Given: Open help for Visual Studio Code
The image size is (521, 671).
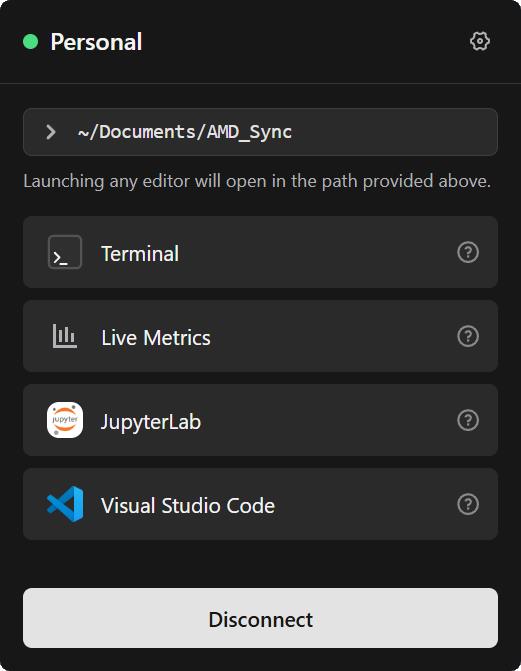Looking at the screenshot, I should click(x=468, y=504).
